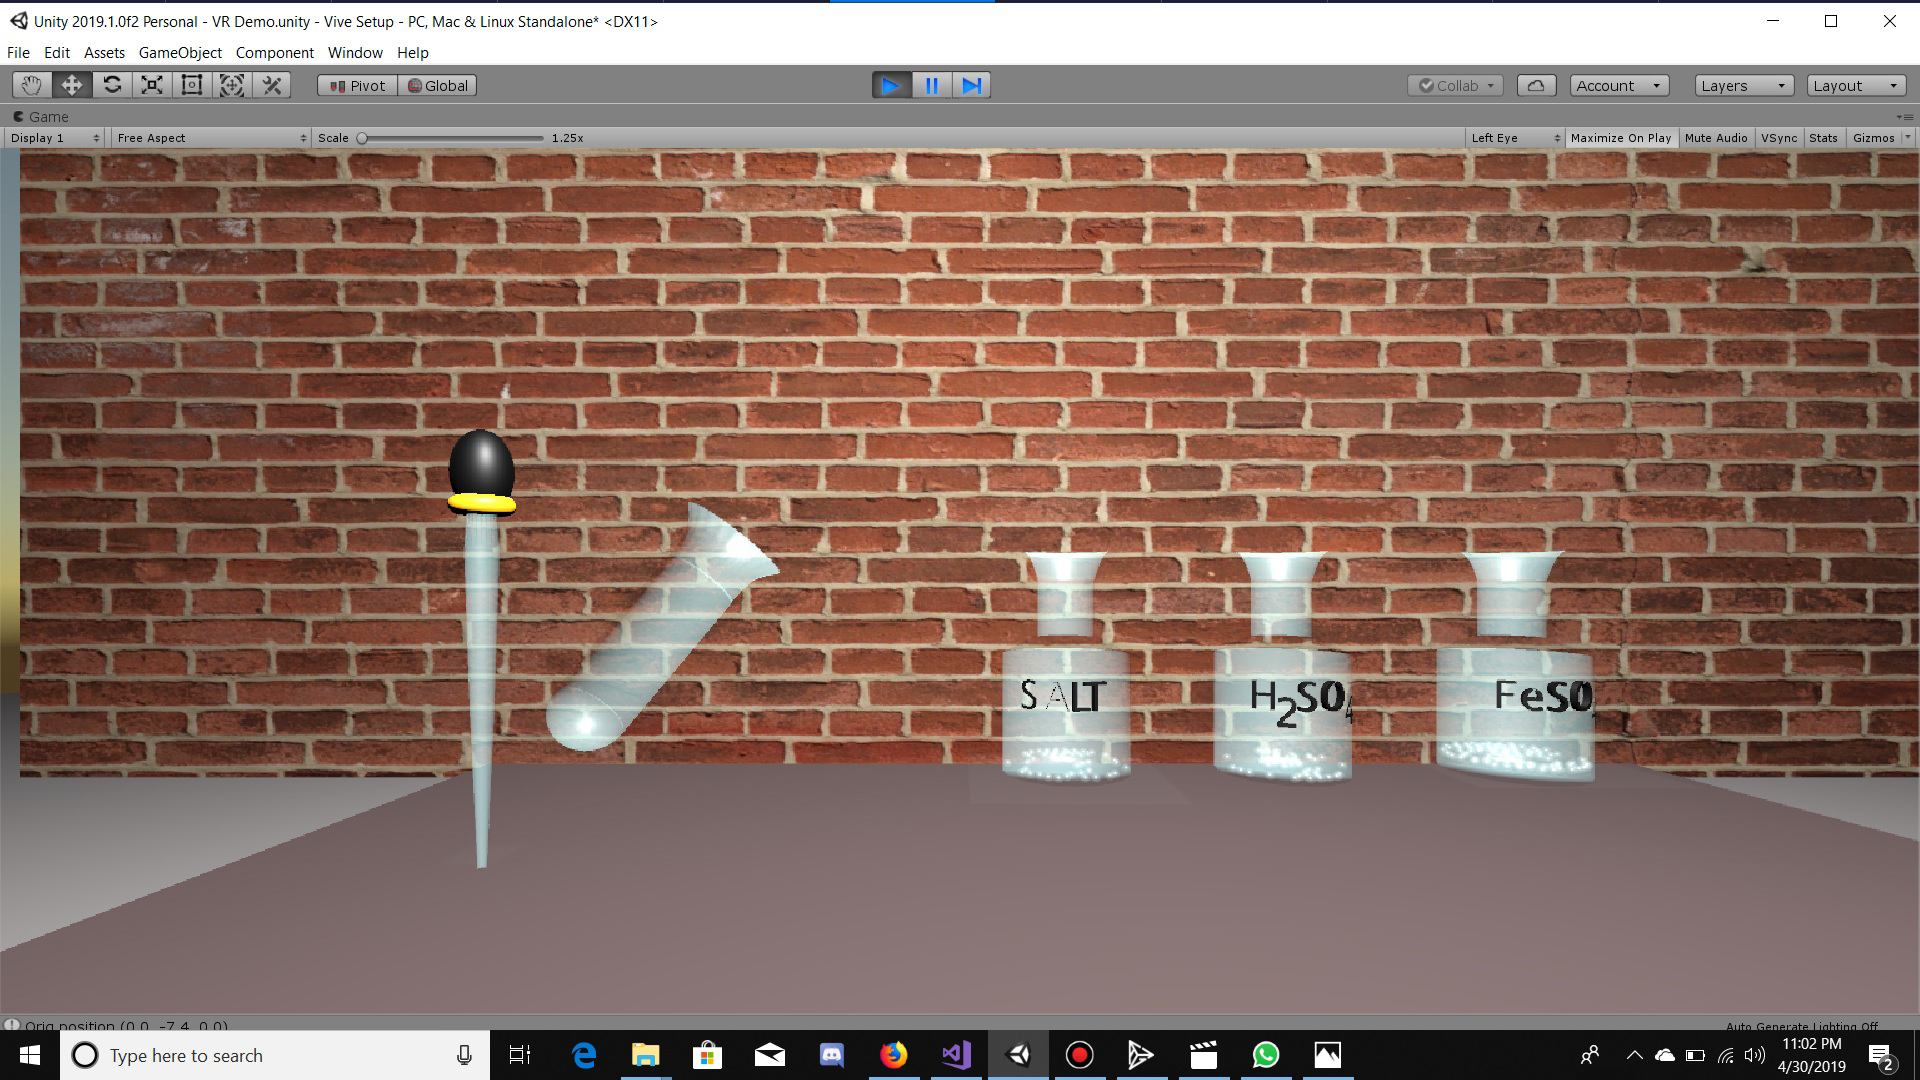1920x1080 pixels.
Task: Open WhatsApp from the taskbar
Action: [1266, 1055]
